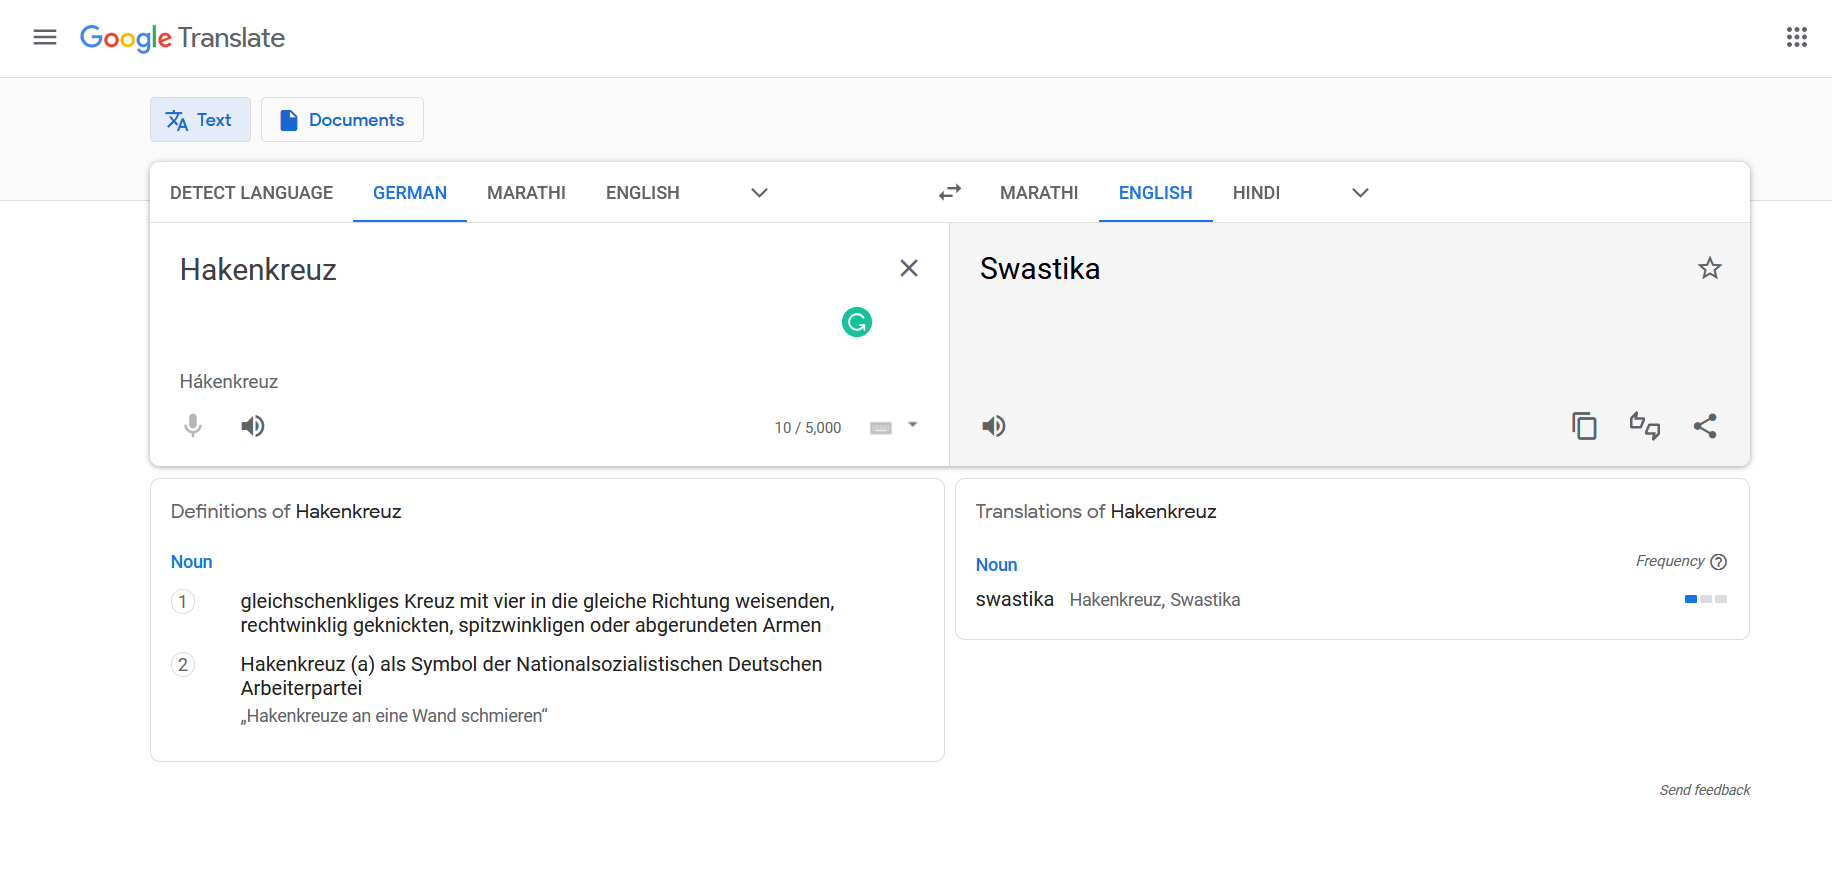The image size is (1832, 883).
Task: Suggest an edit to translation
Action: tap(1645, 426)
